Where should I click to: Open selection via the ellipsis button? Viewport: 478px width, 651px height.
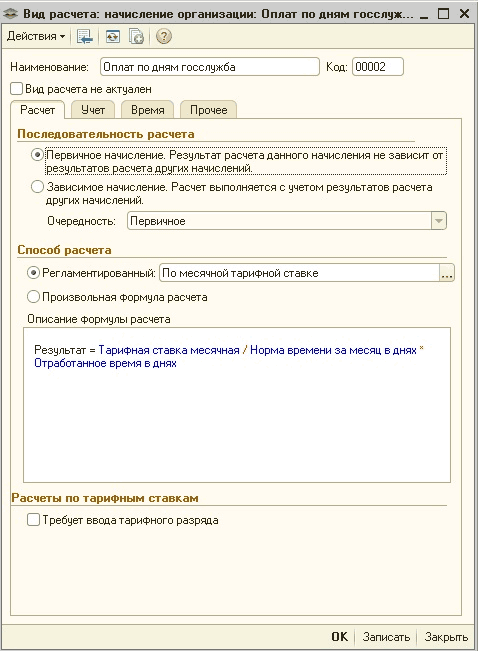click(x=447, y=273)
